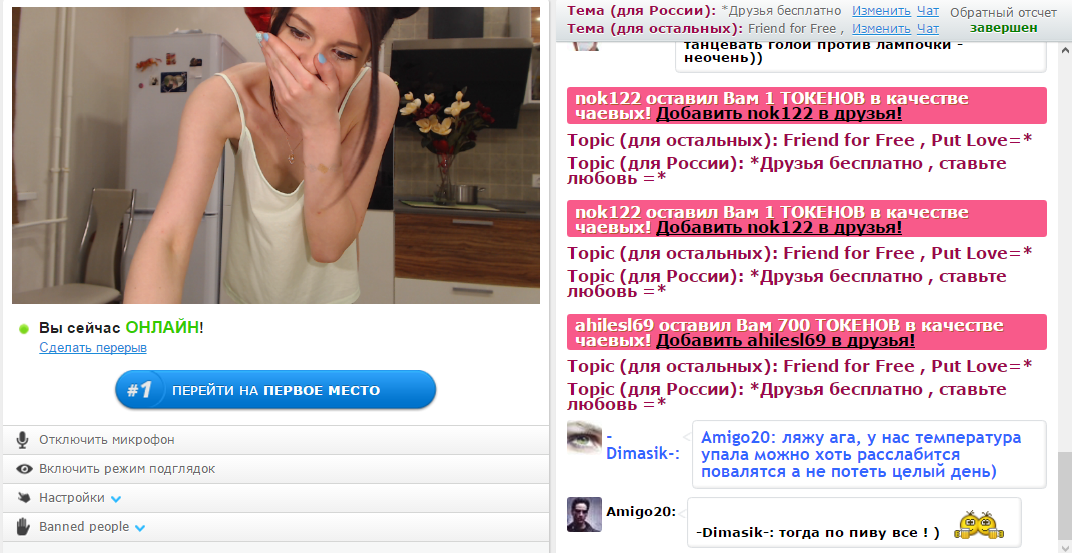Click the hand icon for Banned people

pyautogui.click(x=23, y=526)
